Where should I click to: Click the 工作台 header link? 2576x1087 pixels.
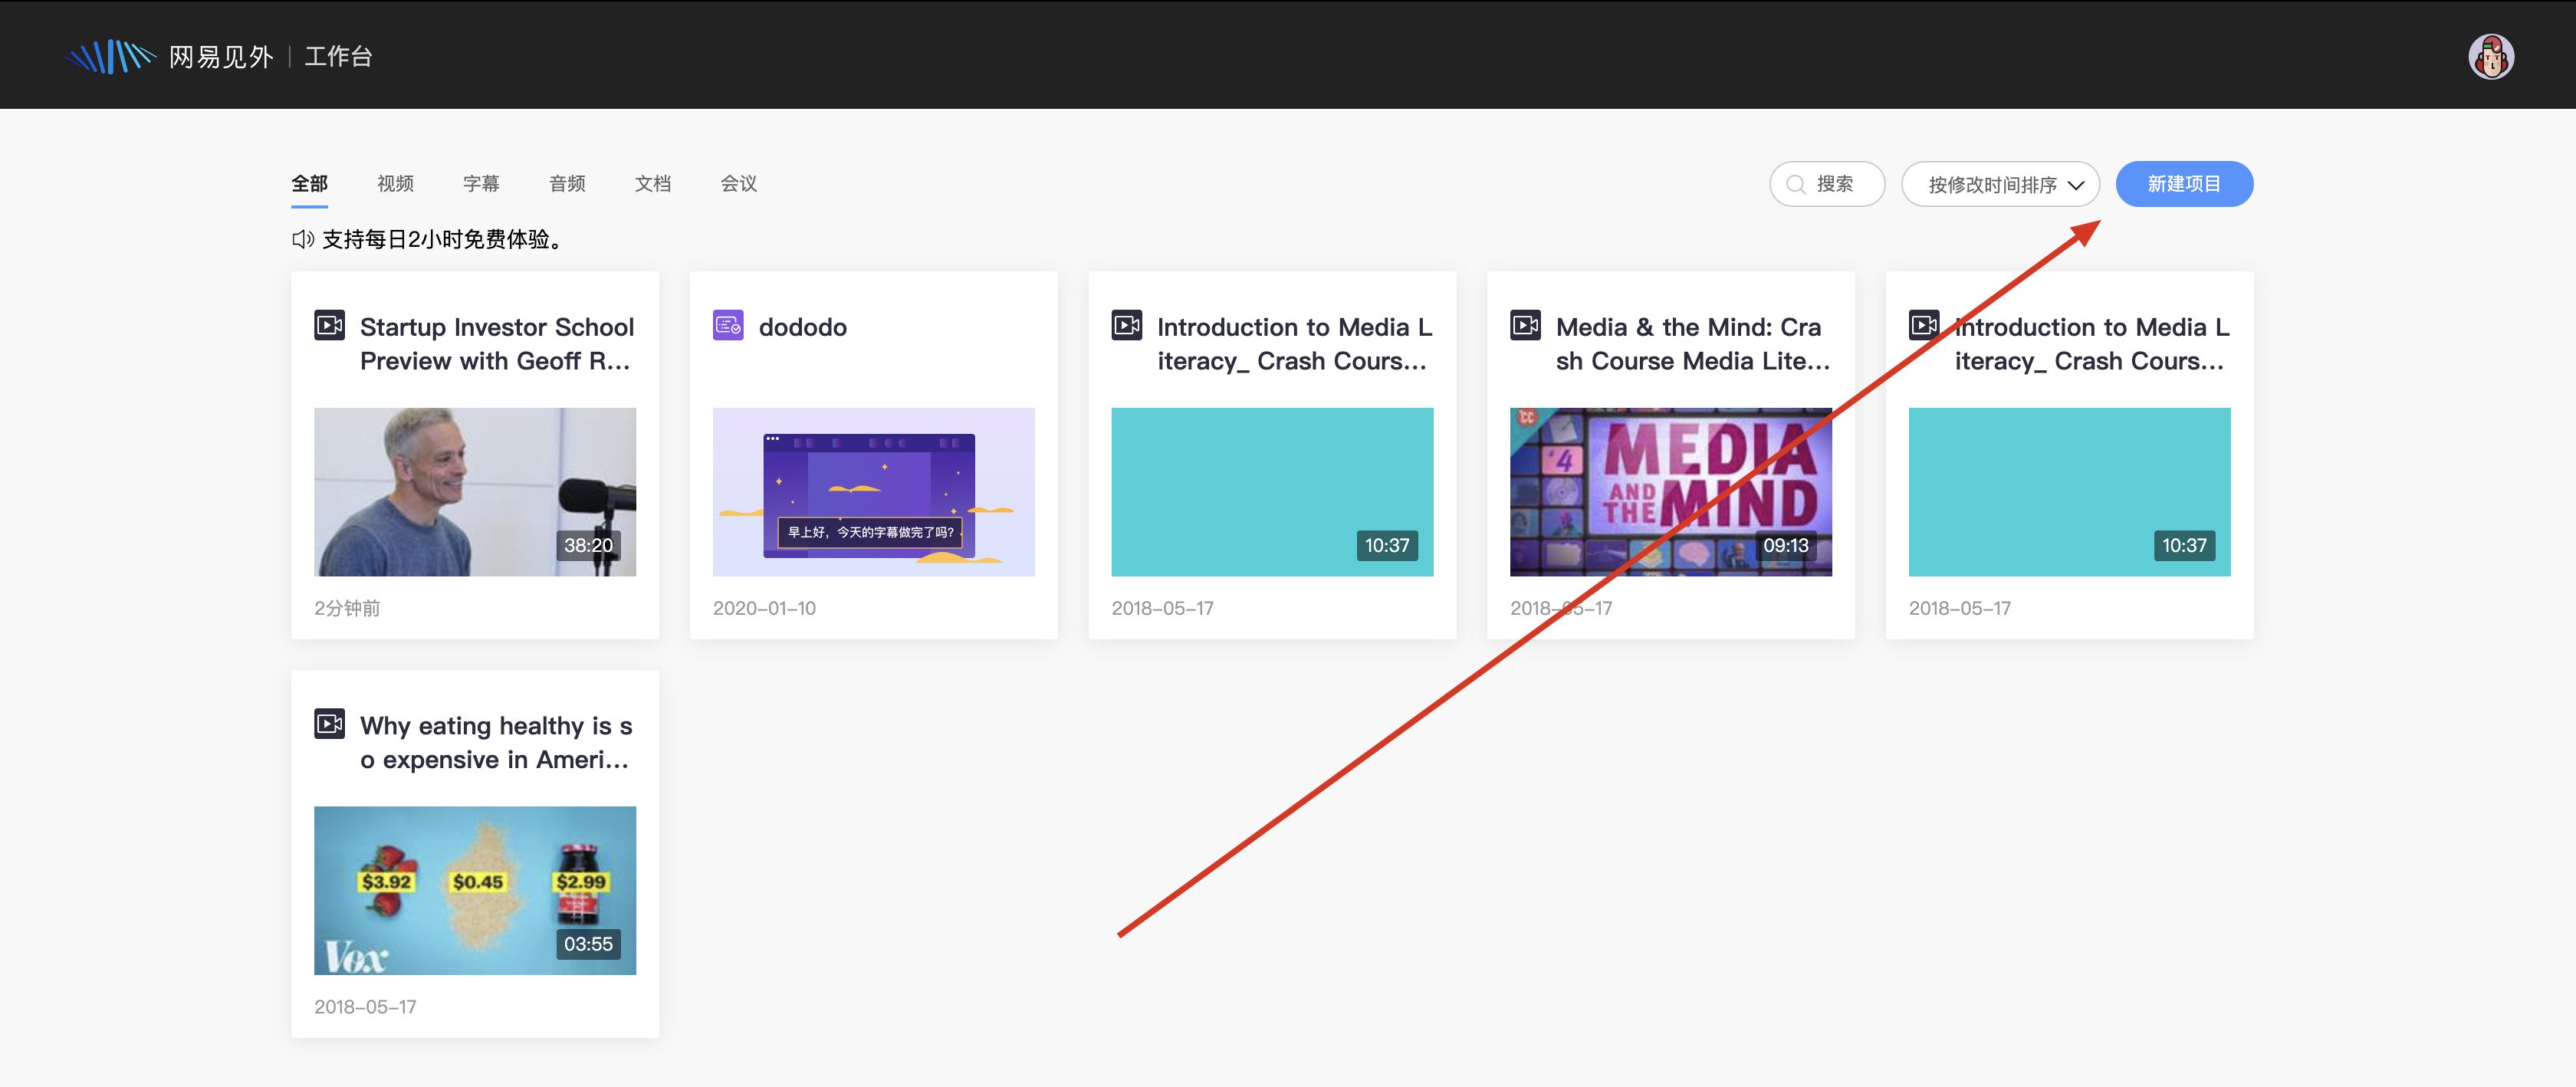[339, 57]
